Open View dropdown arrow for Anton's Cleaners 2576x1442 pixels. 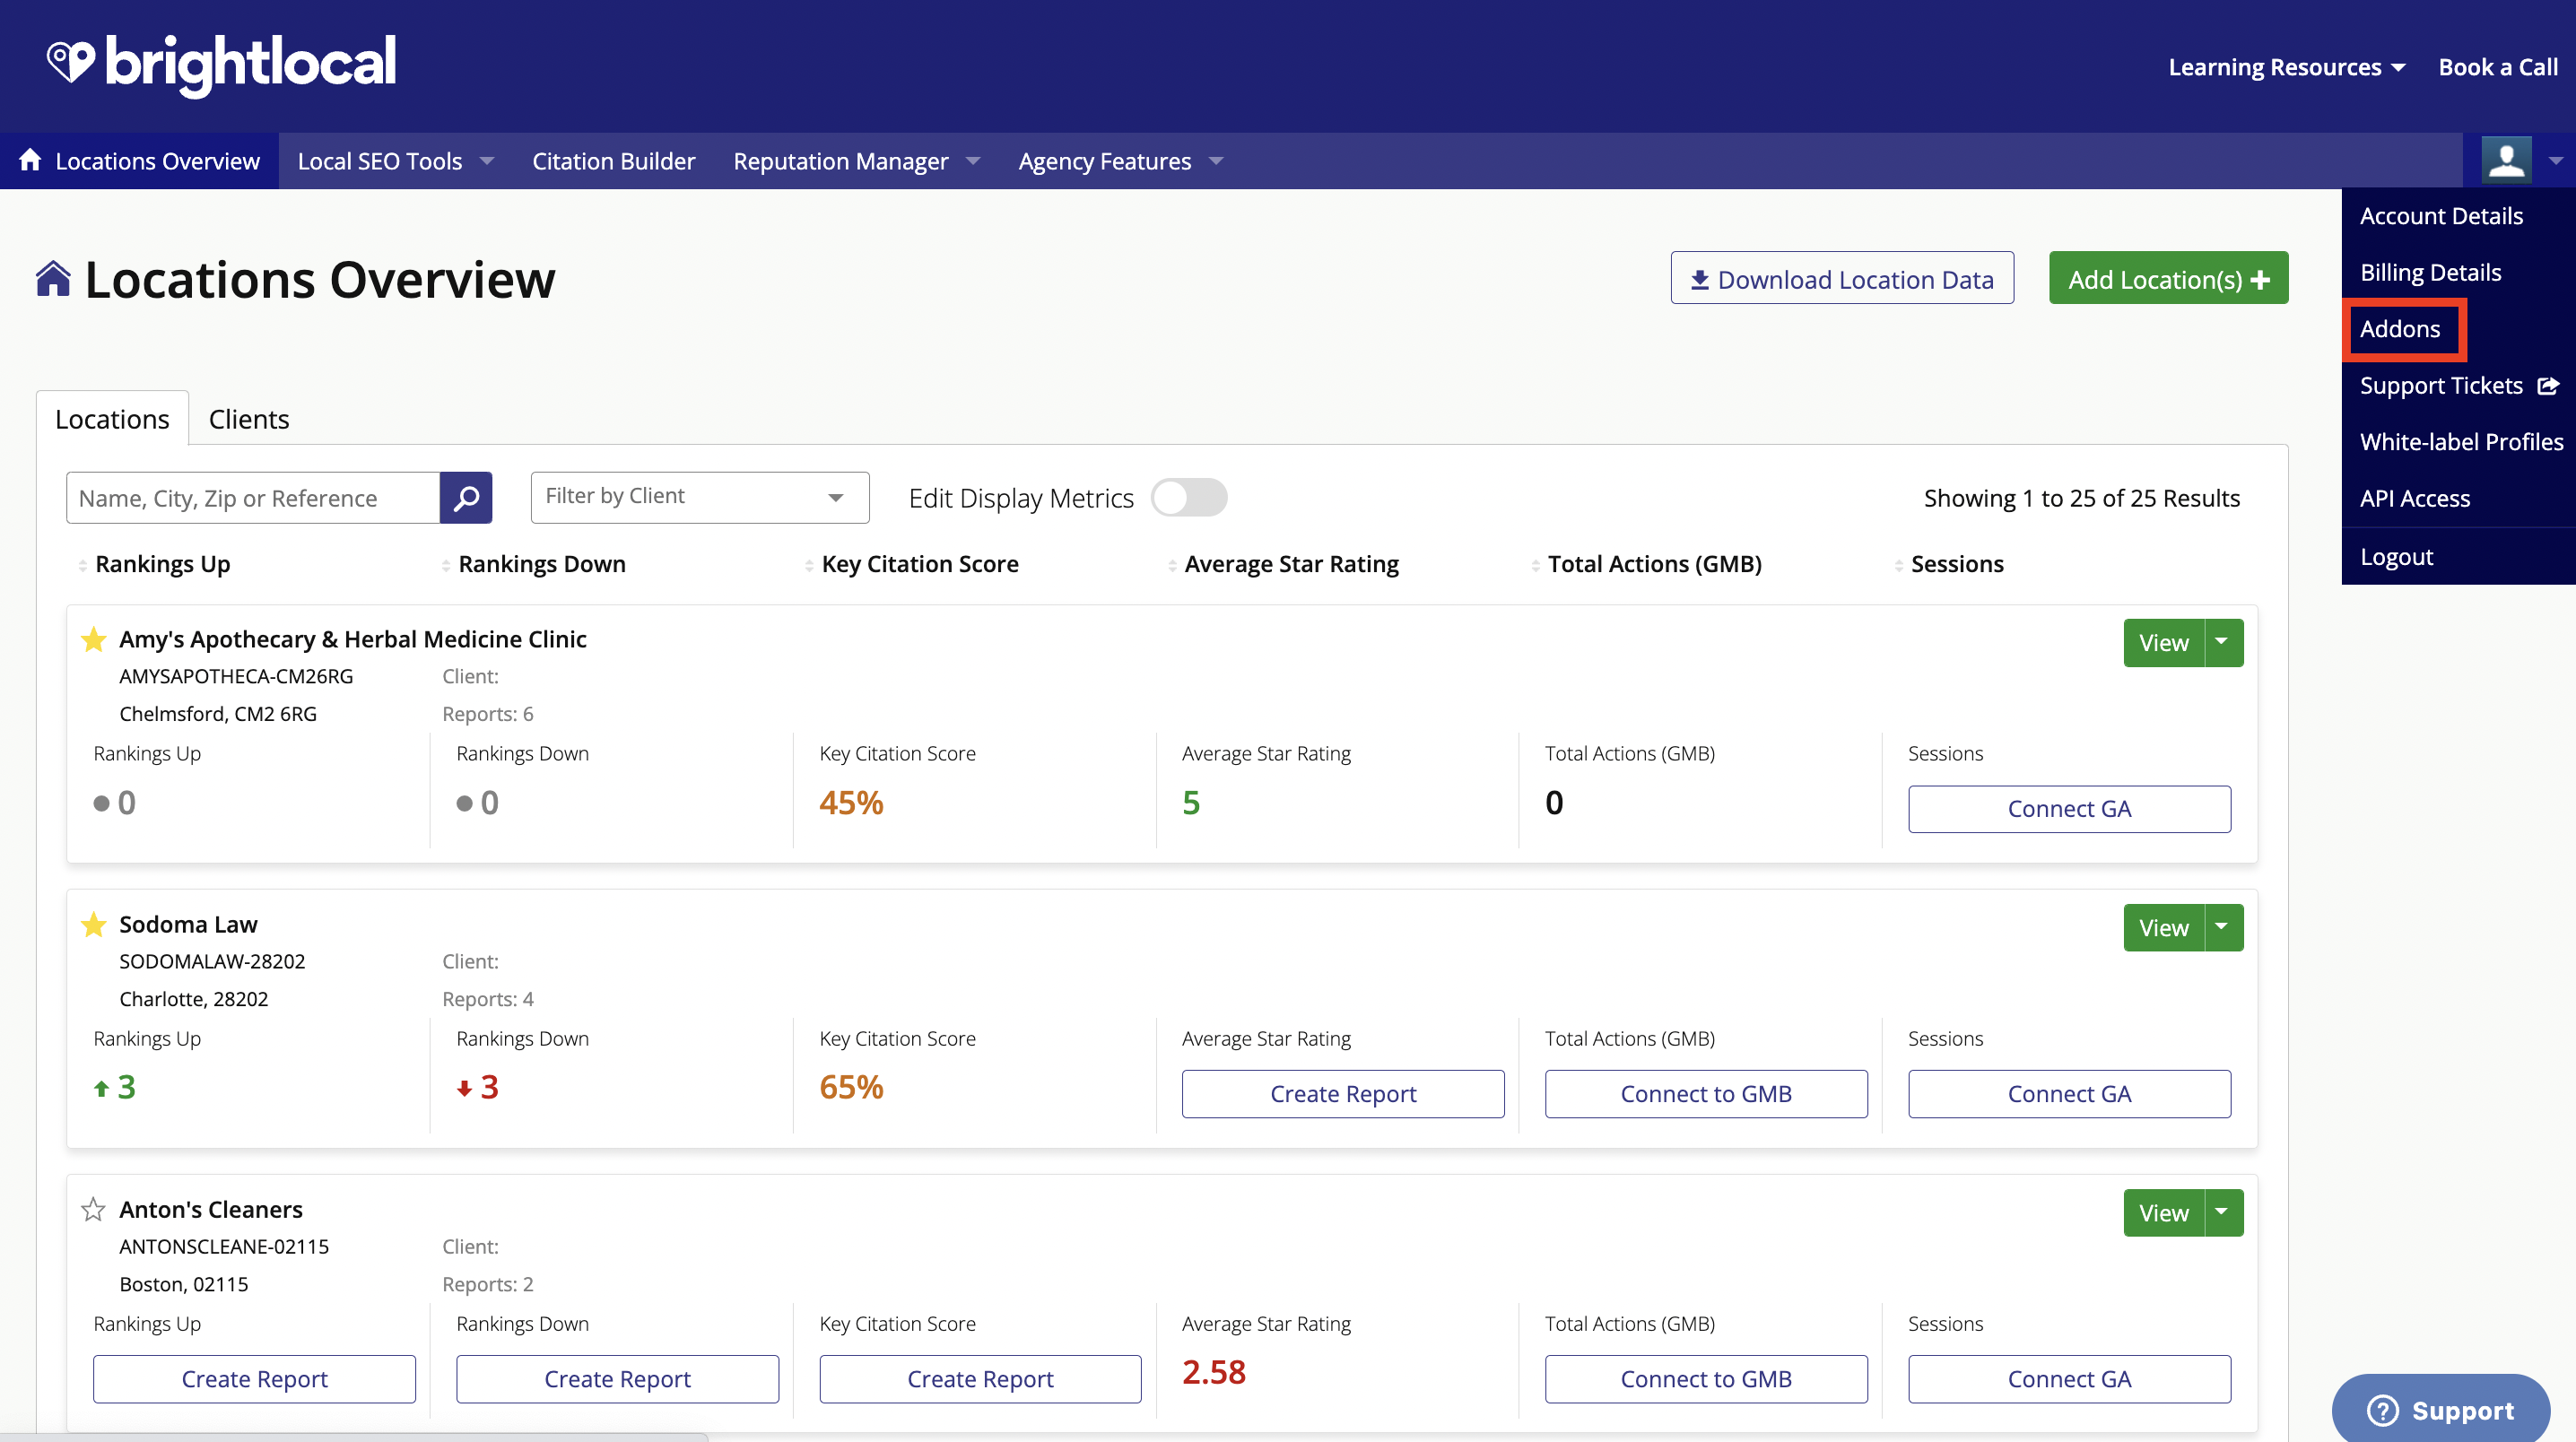pos(2224,1213)
